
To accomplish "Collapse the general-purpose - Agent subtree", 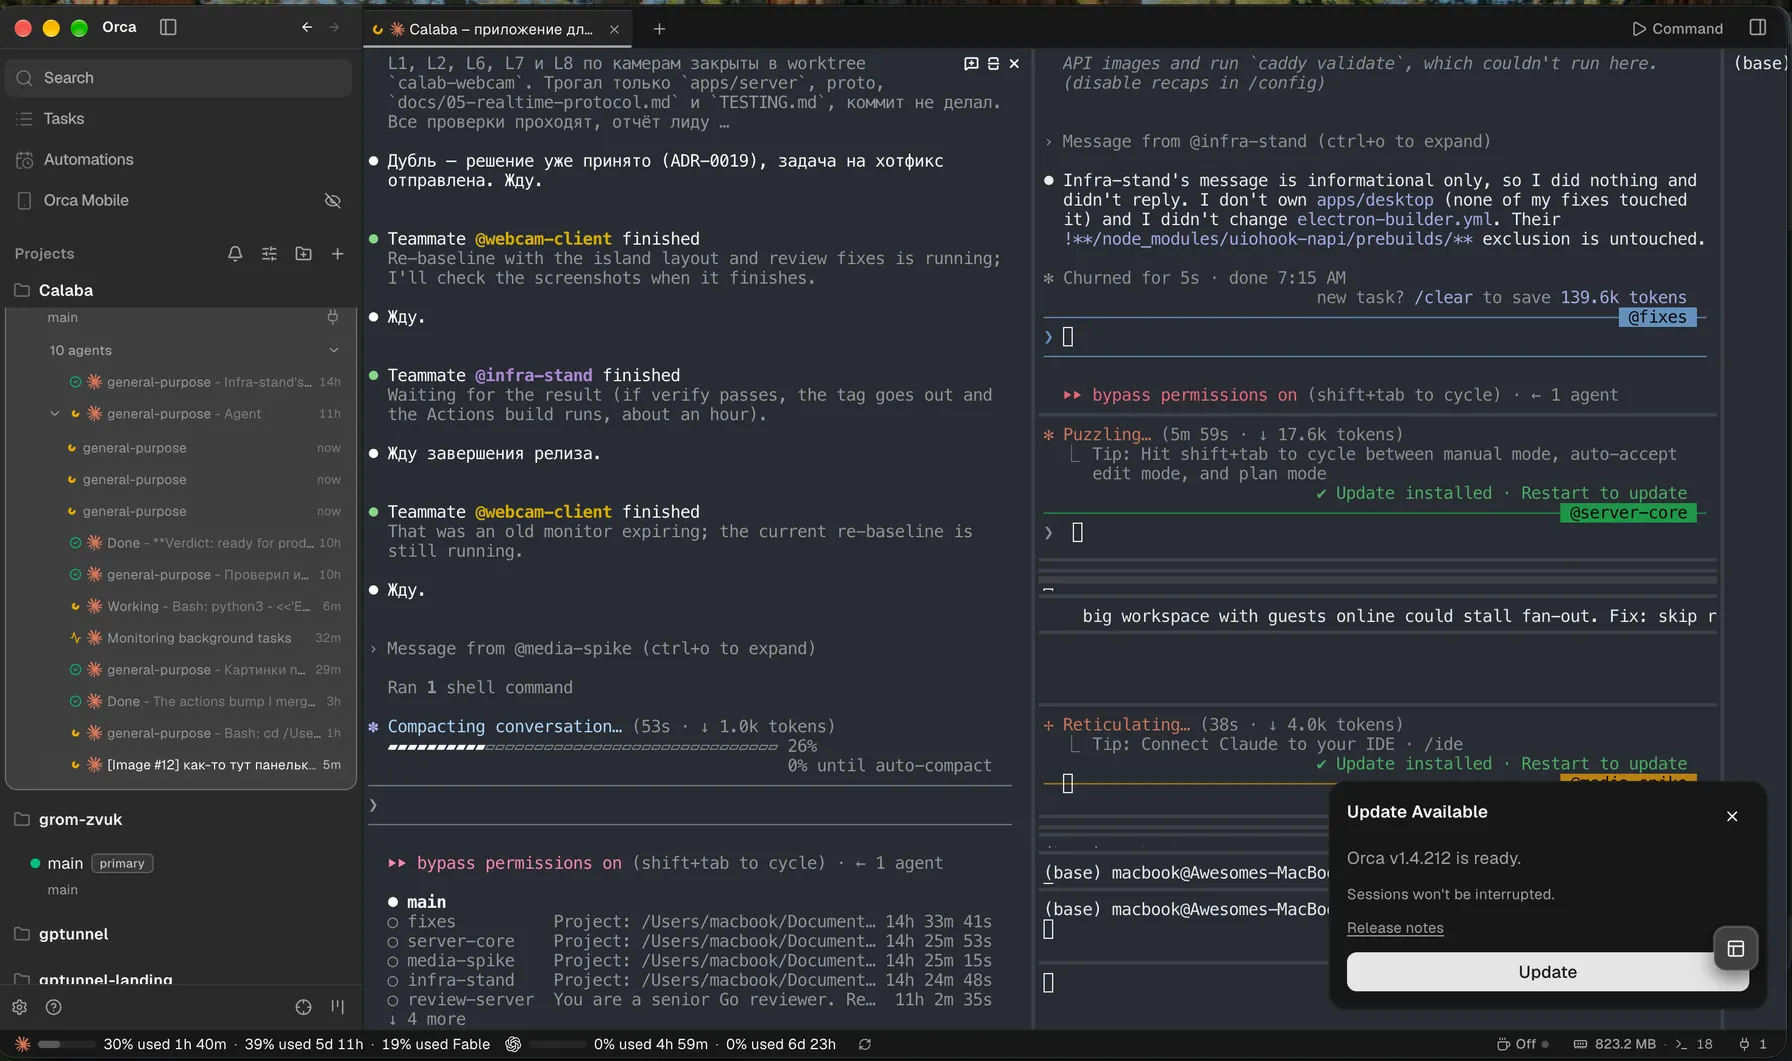I will pos(55,413).
